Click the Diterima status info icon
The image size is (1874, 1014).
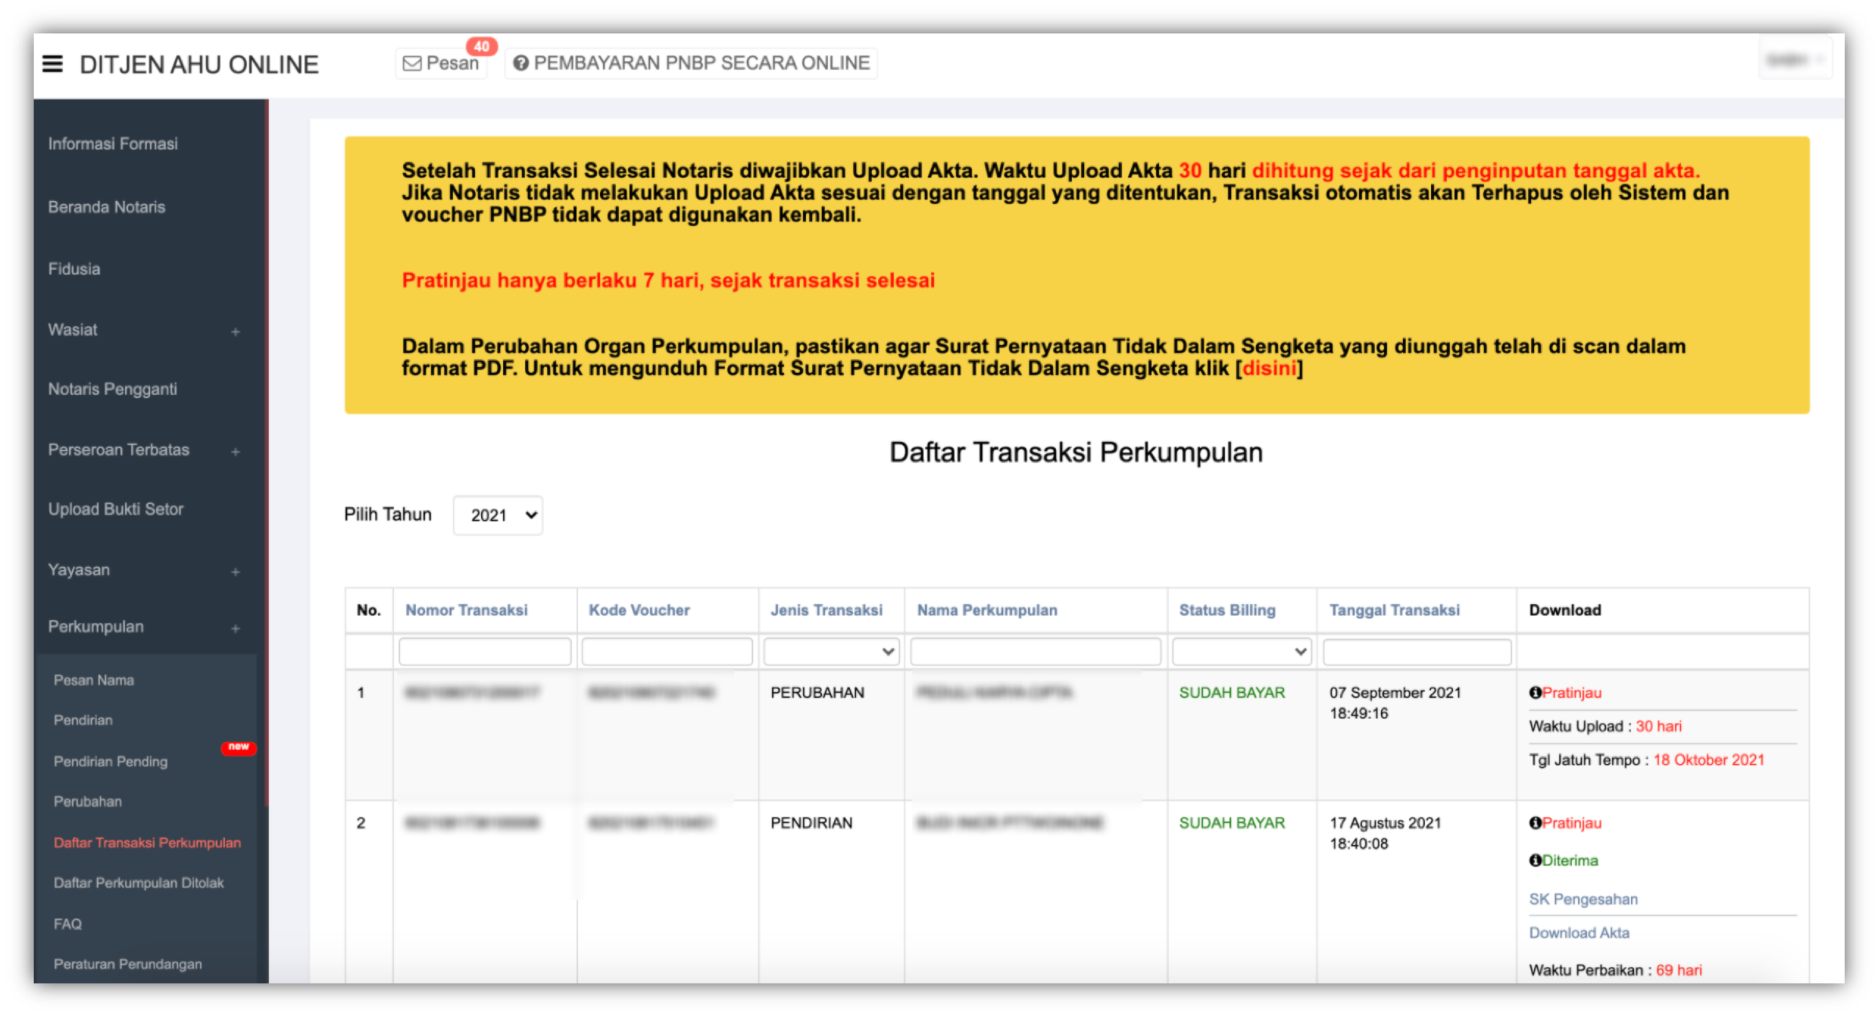(1535, 861)
